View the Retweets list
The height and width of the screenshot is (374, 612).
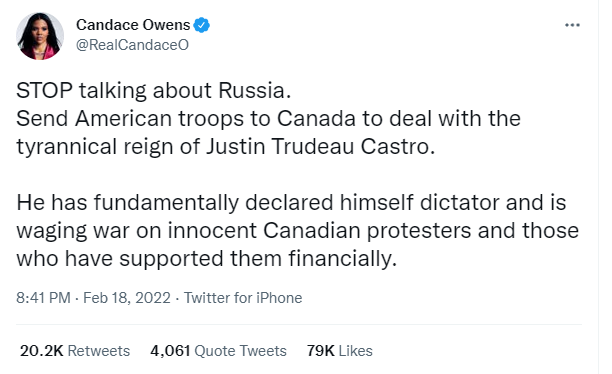click(75, 351)
